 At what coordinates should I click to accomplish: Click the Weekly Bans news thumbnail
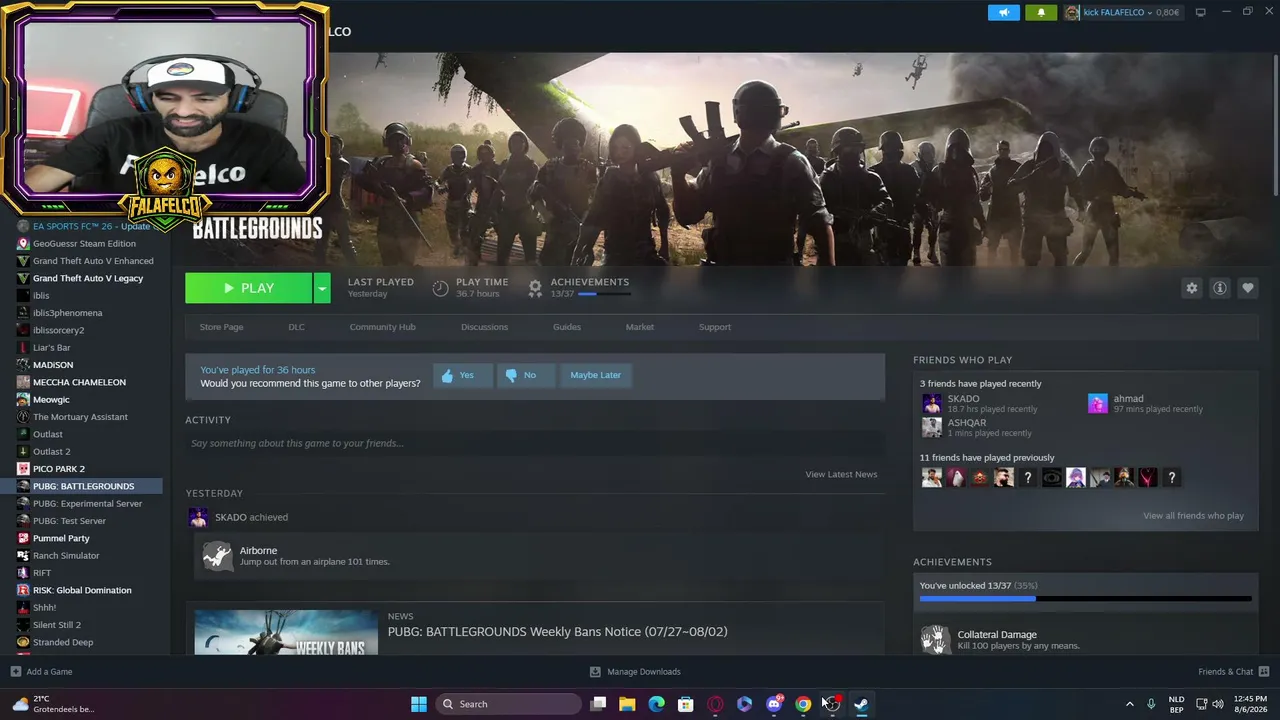click(286, 632)
